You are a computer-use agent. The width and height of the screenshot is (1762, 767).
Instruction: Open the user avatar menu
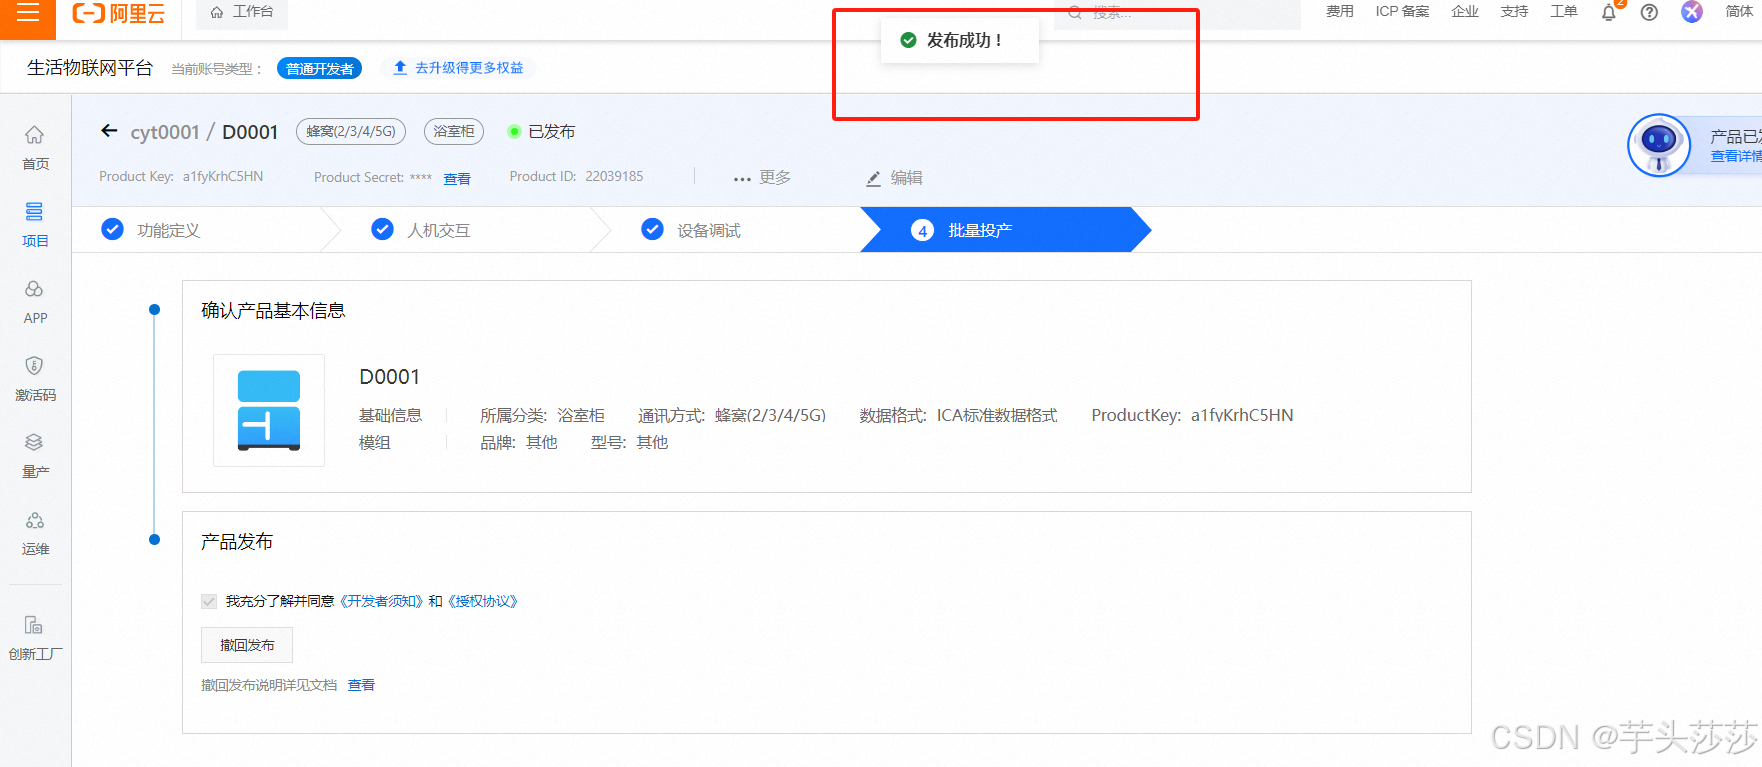click(x=1692, y=12)
